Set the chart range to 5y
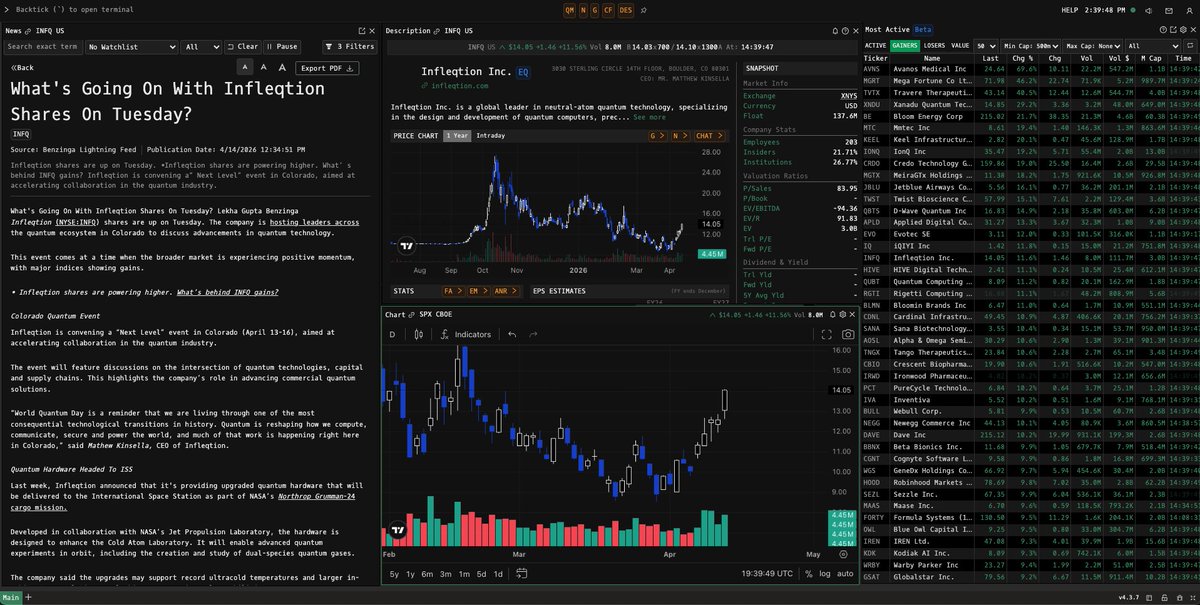Viewport: 1200px width, 605px height. 394,574
